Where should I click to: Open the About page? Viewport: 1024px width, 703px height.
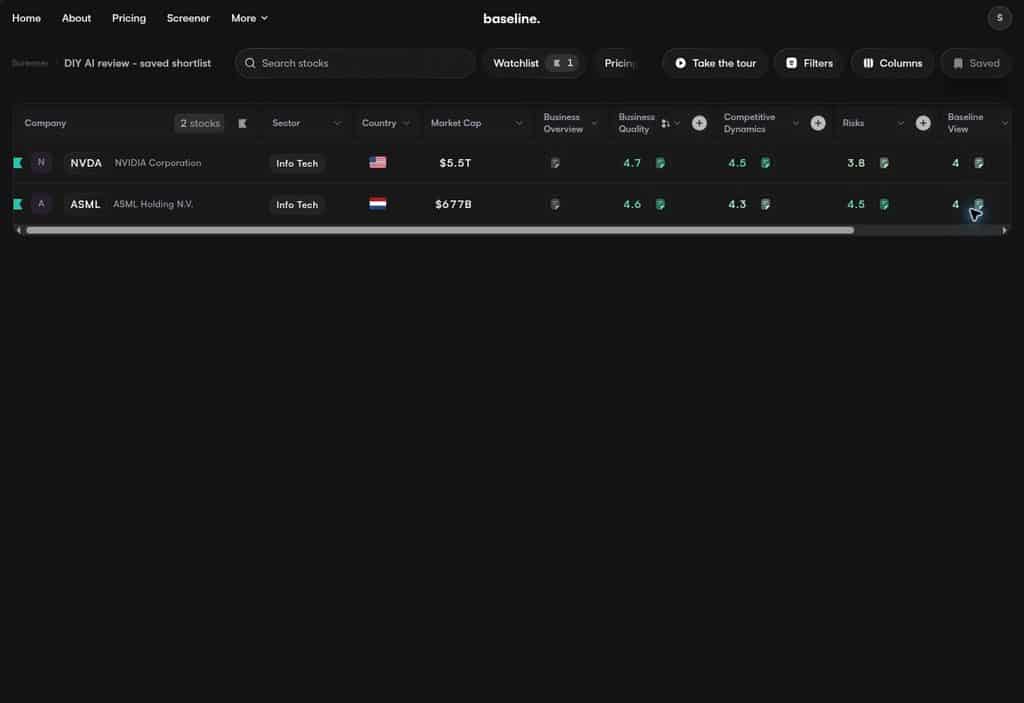pyautogui.click(x=76, y=18)
